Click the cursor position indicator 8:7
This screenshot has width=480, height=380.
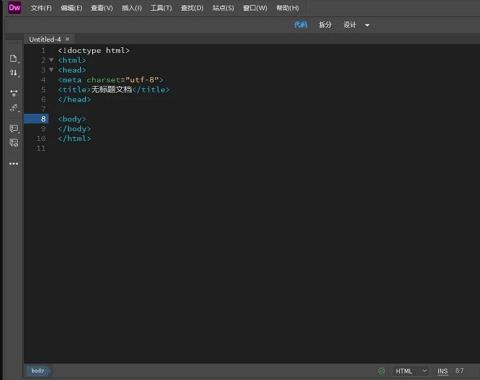pos(459,371)
